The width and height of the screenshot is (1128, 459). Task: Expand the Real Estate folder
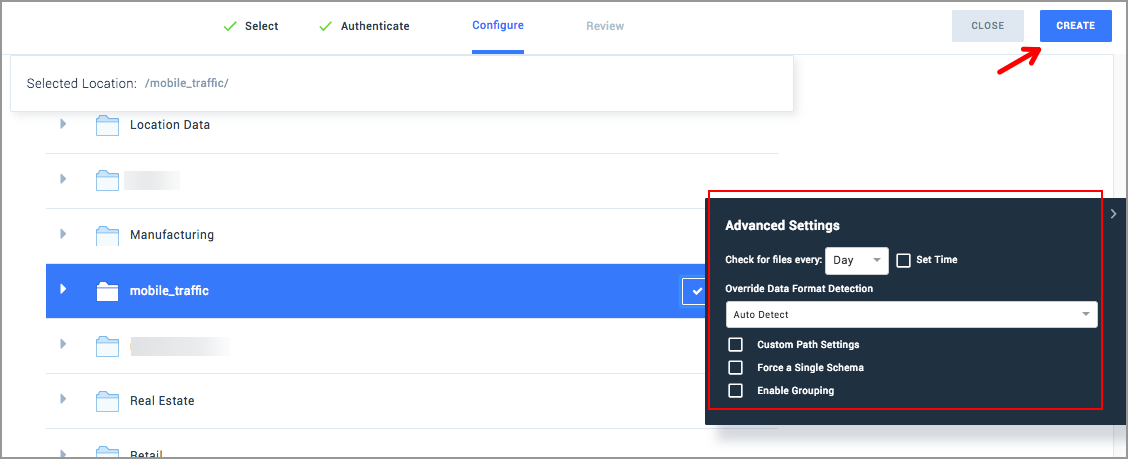[63, 399]
